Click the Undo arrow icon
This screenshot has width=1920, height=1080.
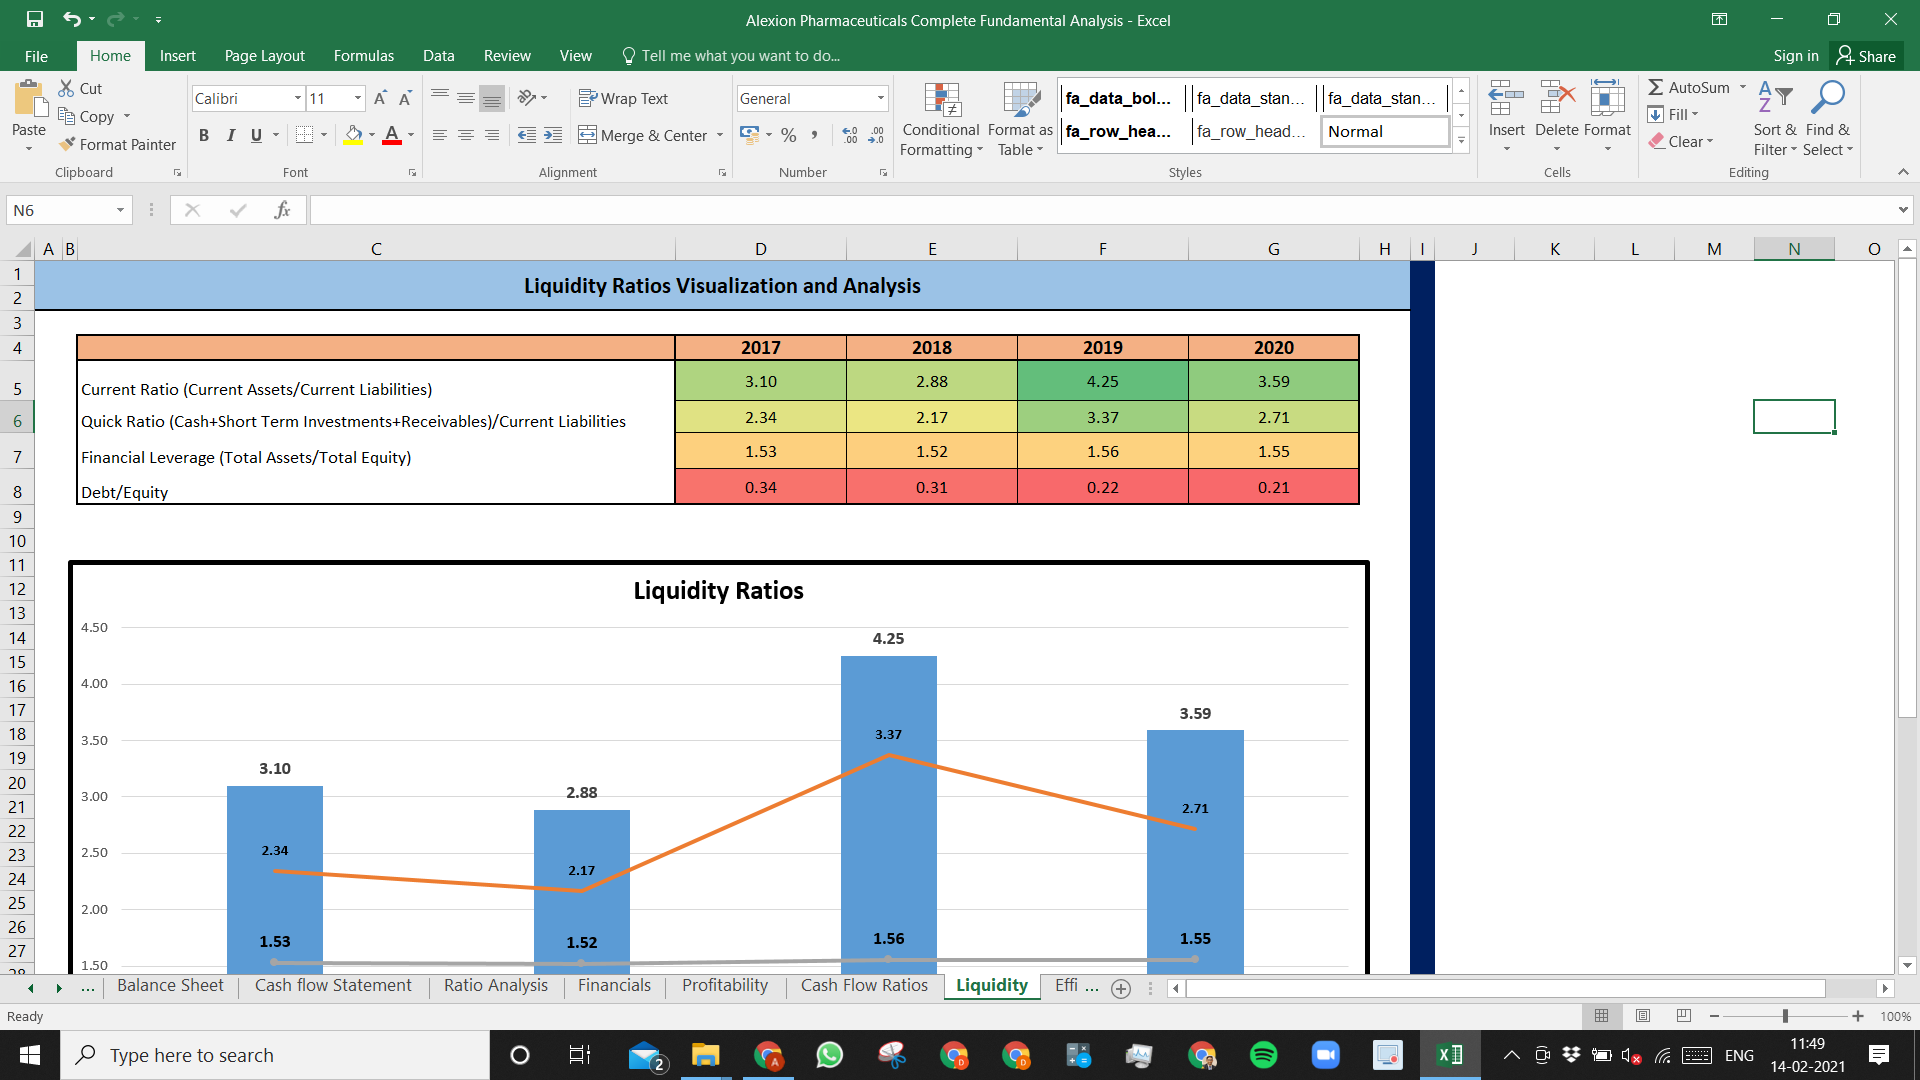(x=71, y=19)
